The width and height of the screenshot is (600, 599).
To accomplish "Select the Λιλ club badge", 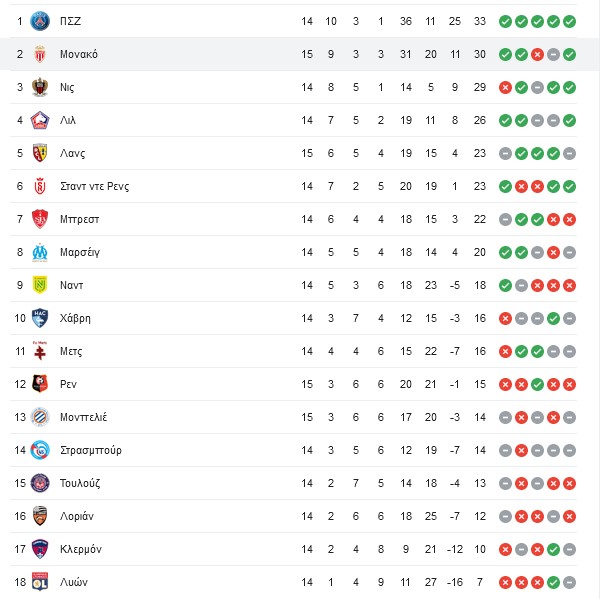I will pyautogui.click(x=40, y=120).
